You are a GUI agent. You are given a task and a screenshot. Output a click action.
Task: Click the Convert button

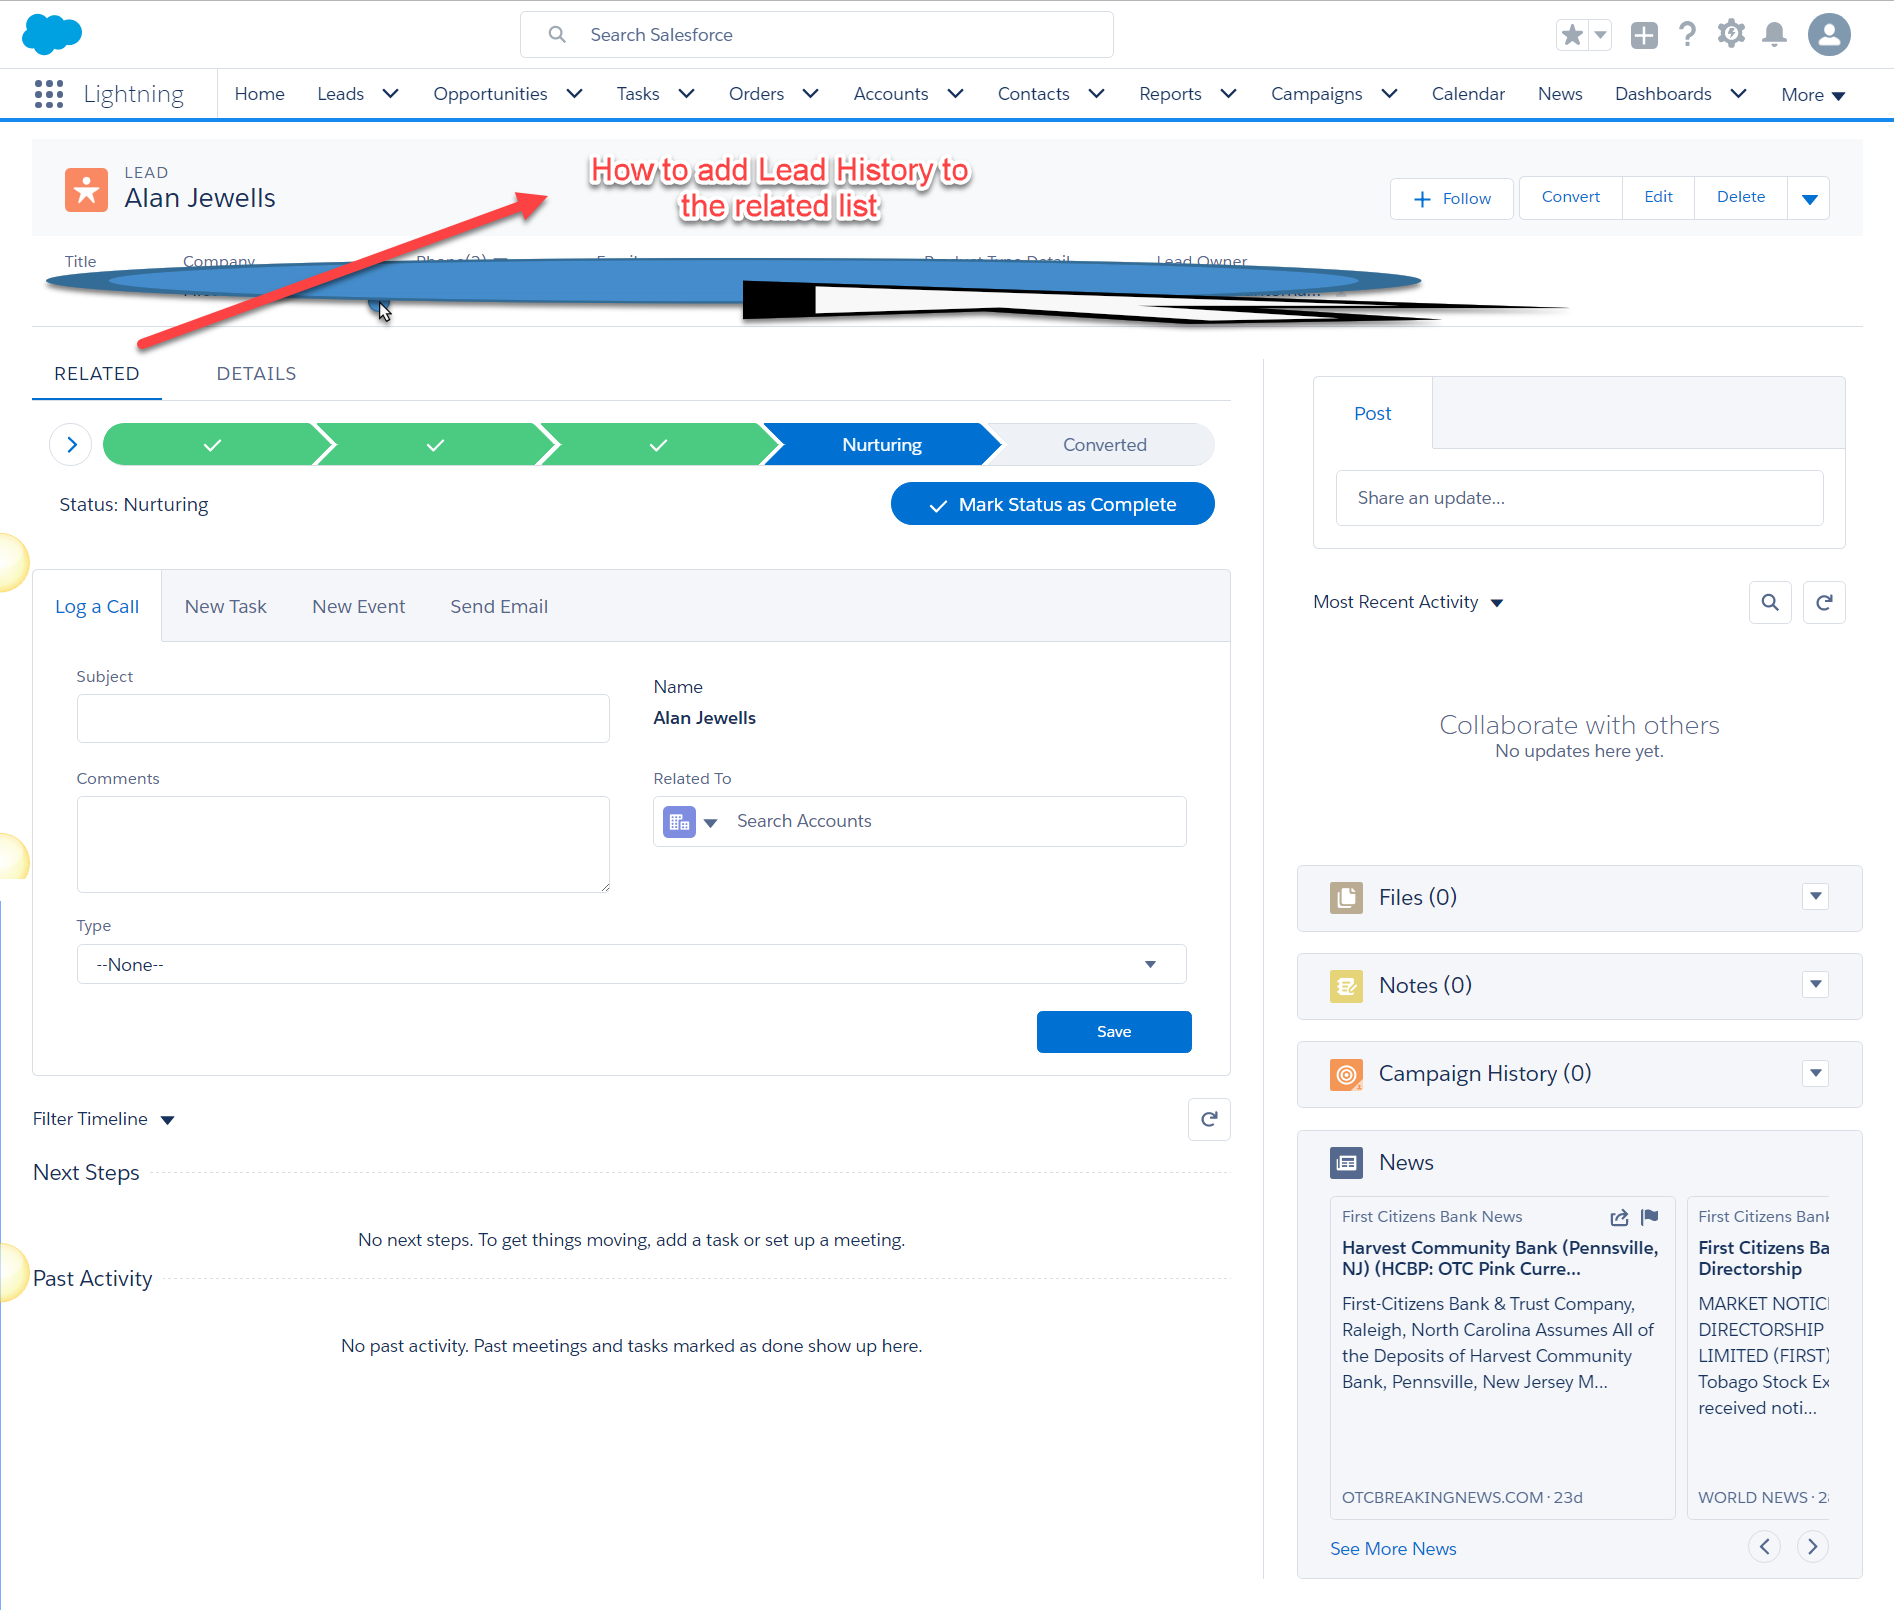1571,197
